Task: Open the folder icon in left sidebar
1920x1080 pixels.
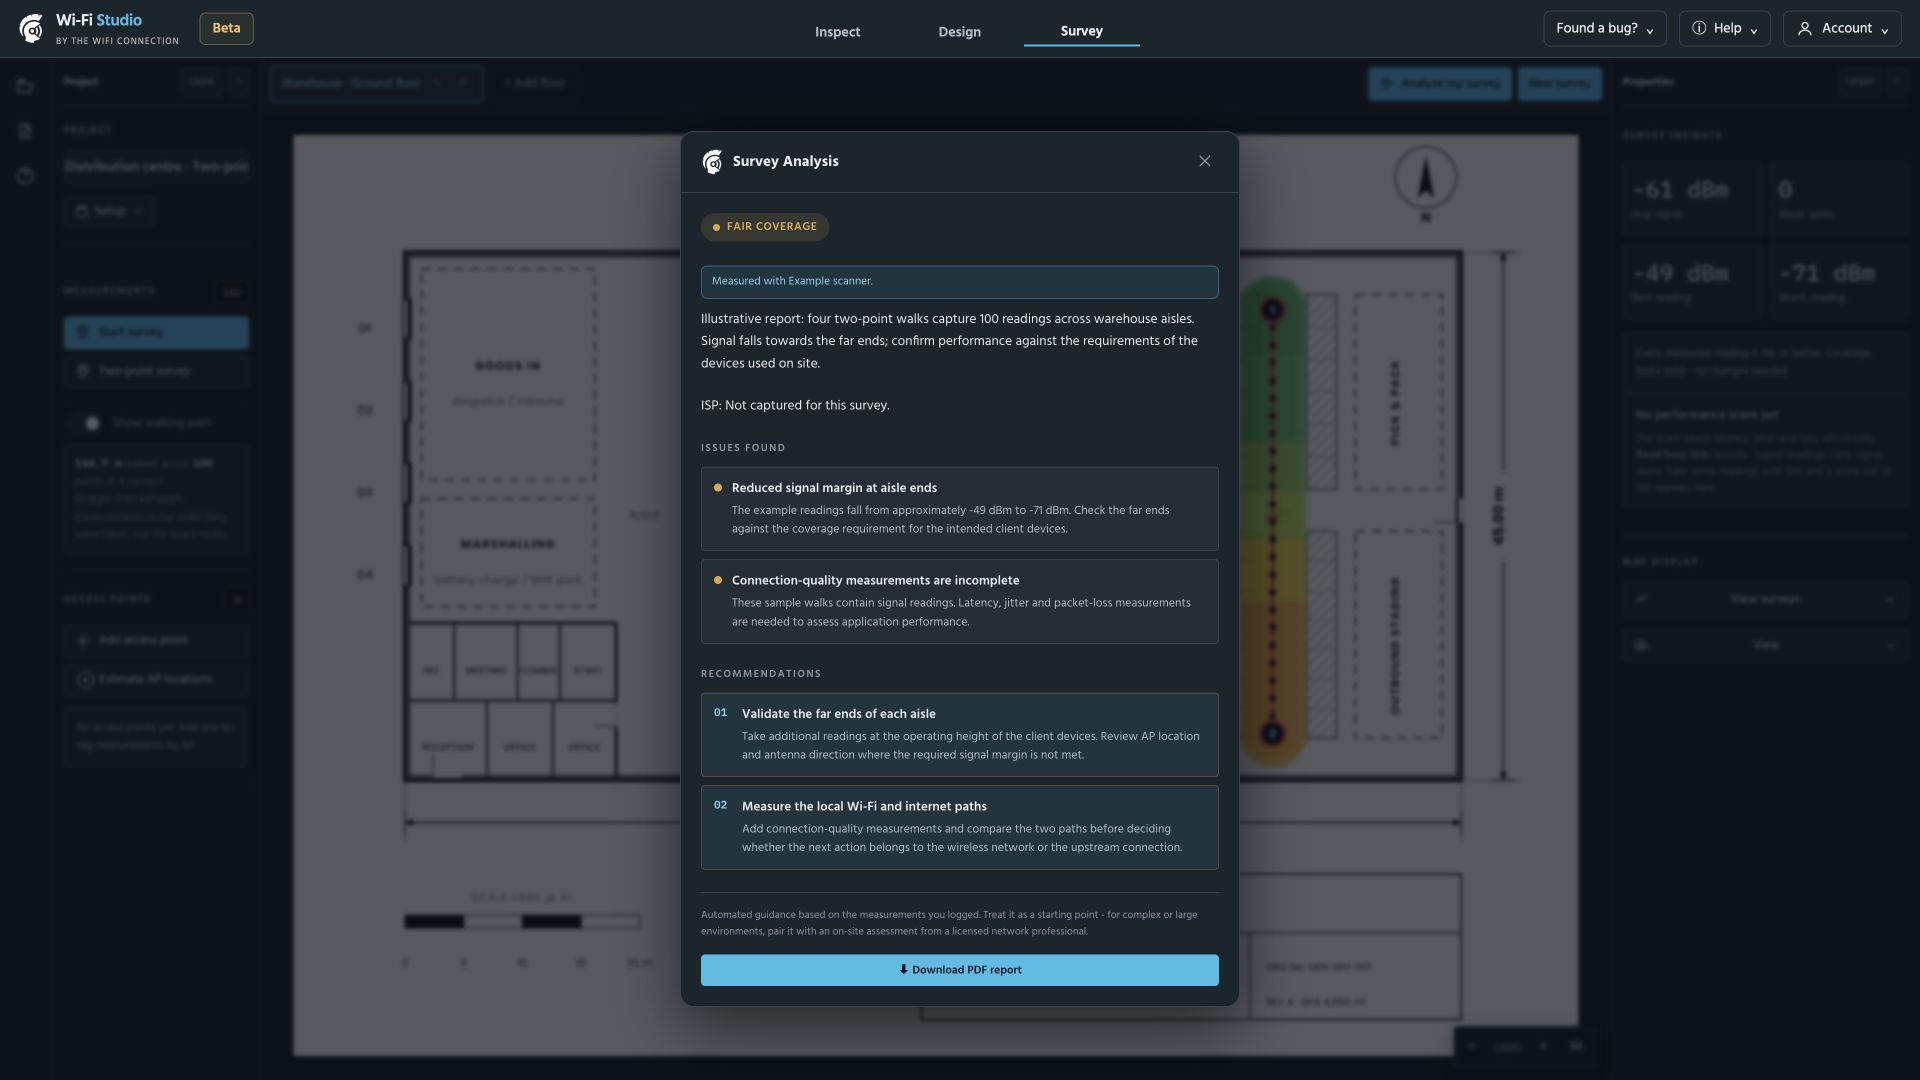Action: pyautogui.click(x=25, y=87)
